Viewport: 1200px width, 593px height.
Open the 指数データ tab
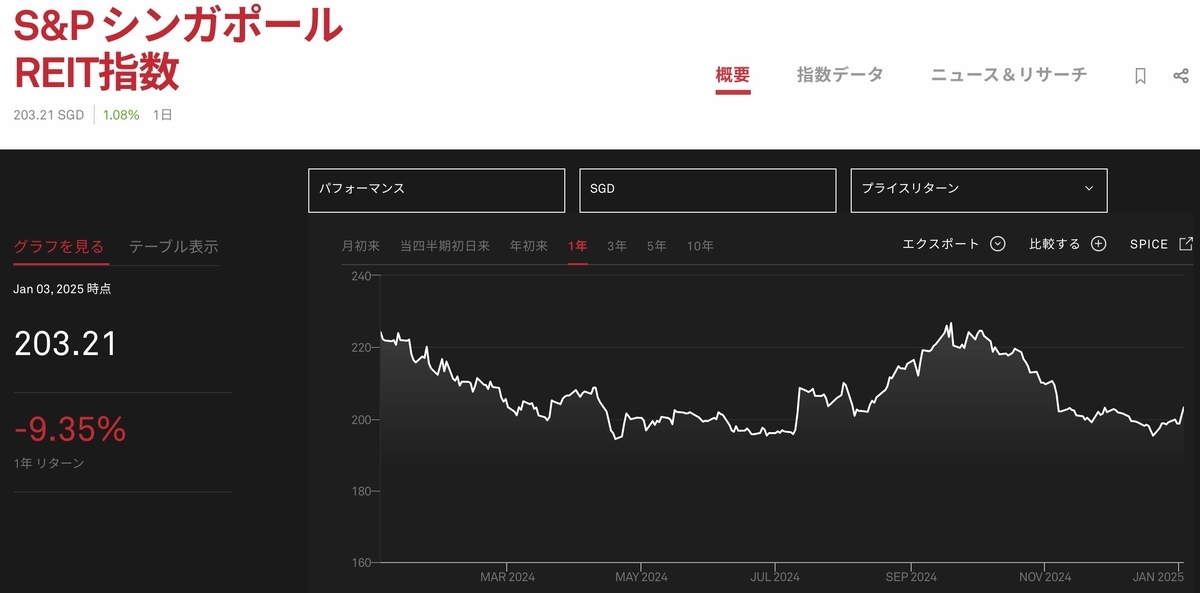(840, 75)
